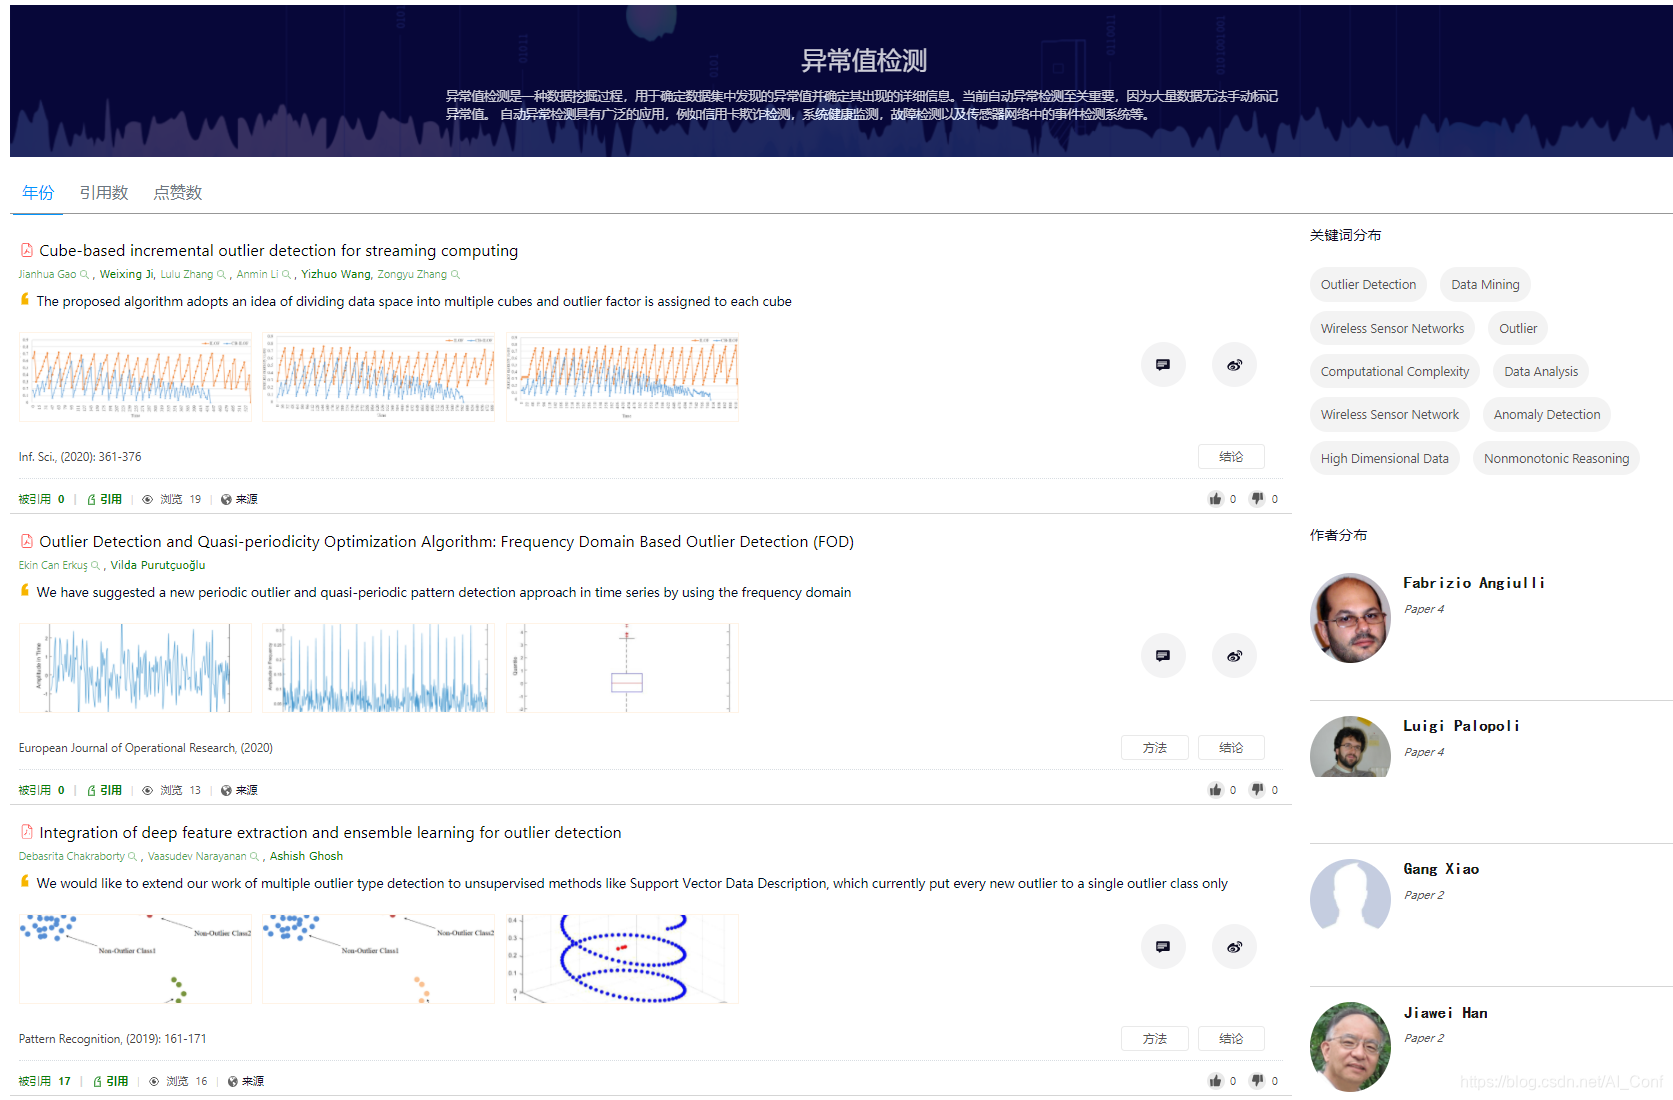The height and width of the screenshot is (1100, 1673).
Task: Open 来源 source of deep feature paper
Action: tap(245, 1081)
